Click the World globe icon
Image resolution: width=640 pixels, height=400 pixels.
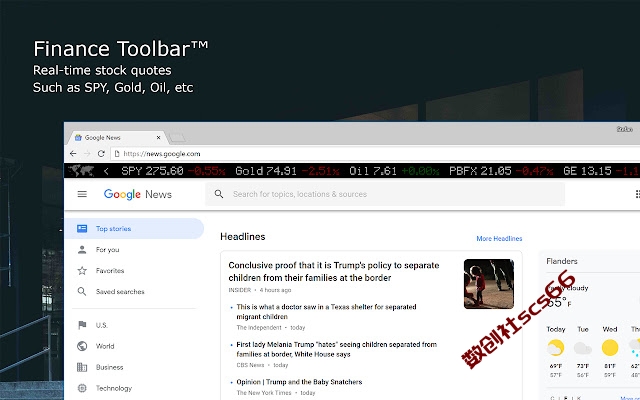click(82, 346)
